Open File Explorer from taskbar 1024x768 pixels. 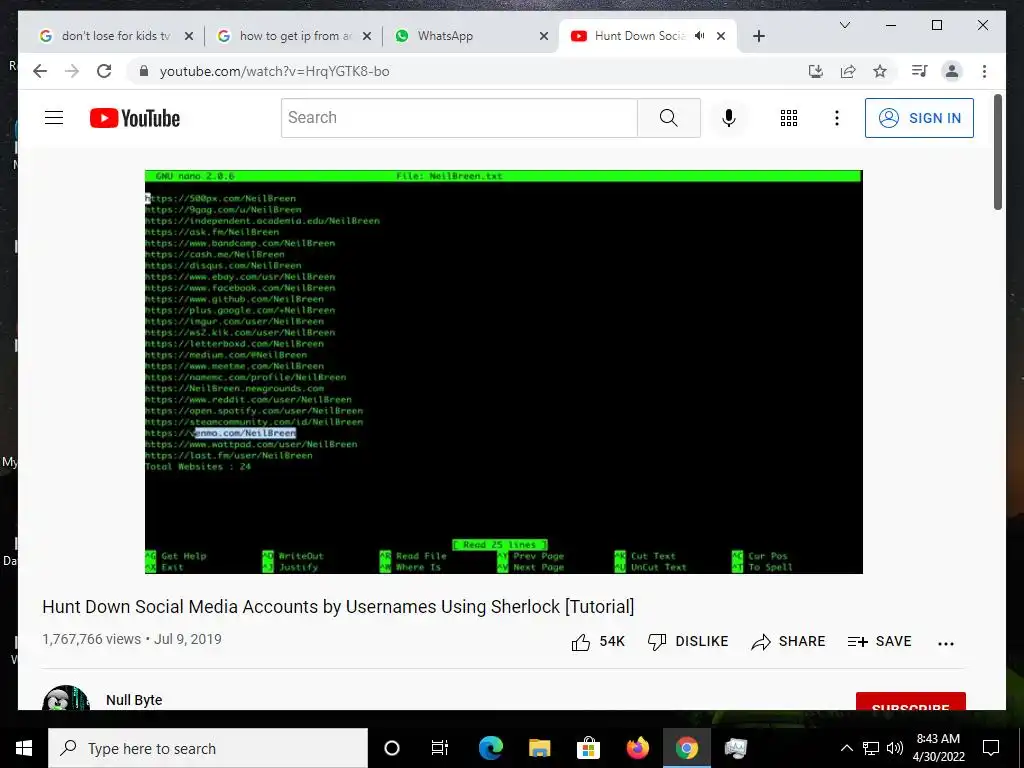539,748
